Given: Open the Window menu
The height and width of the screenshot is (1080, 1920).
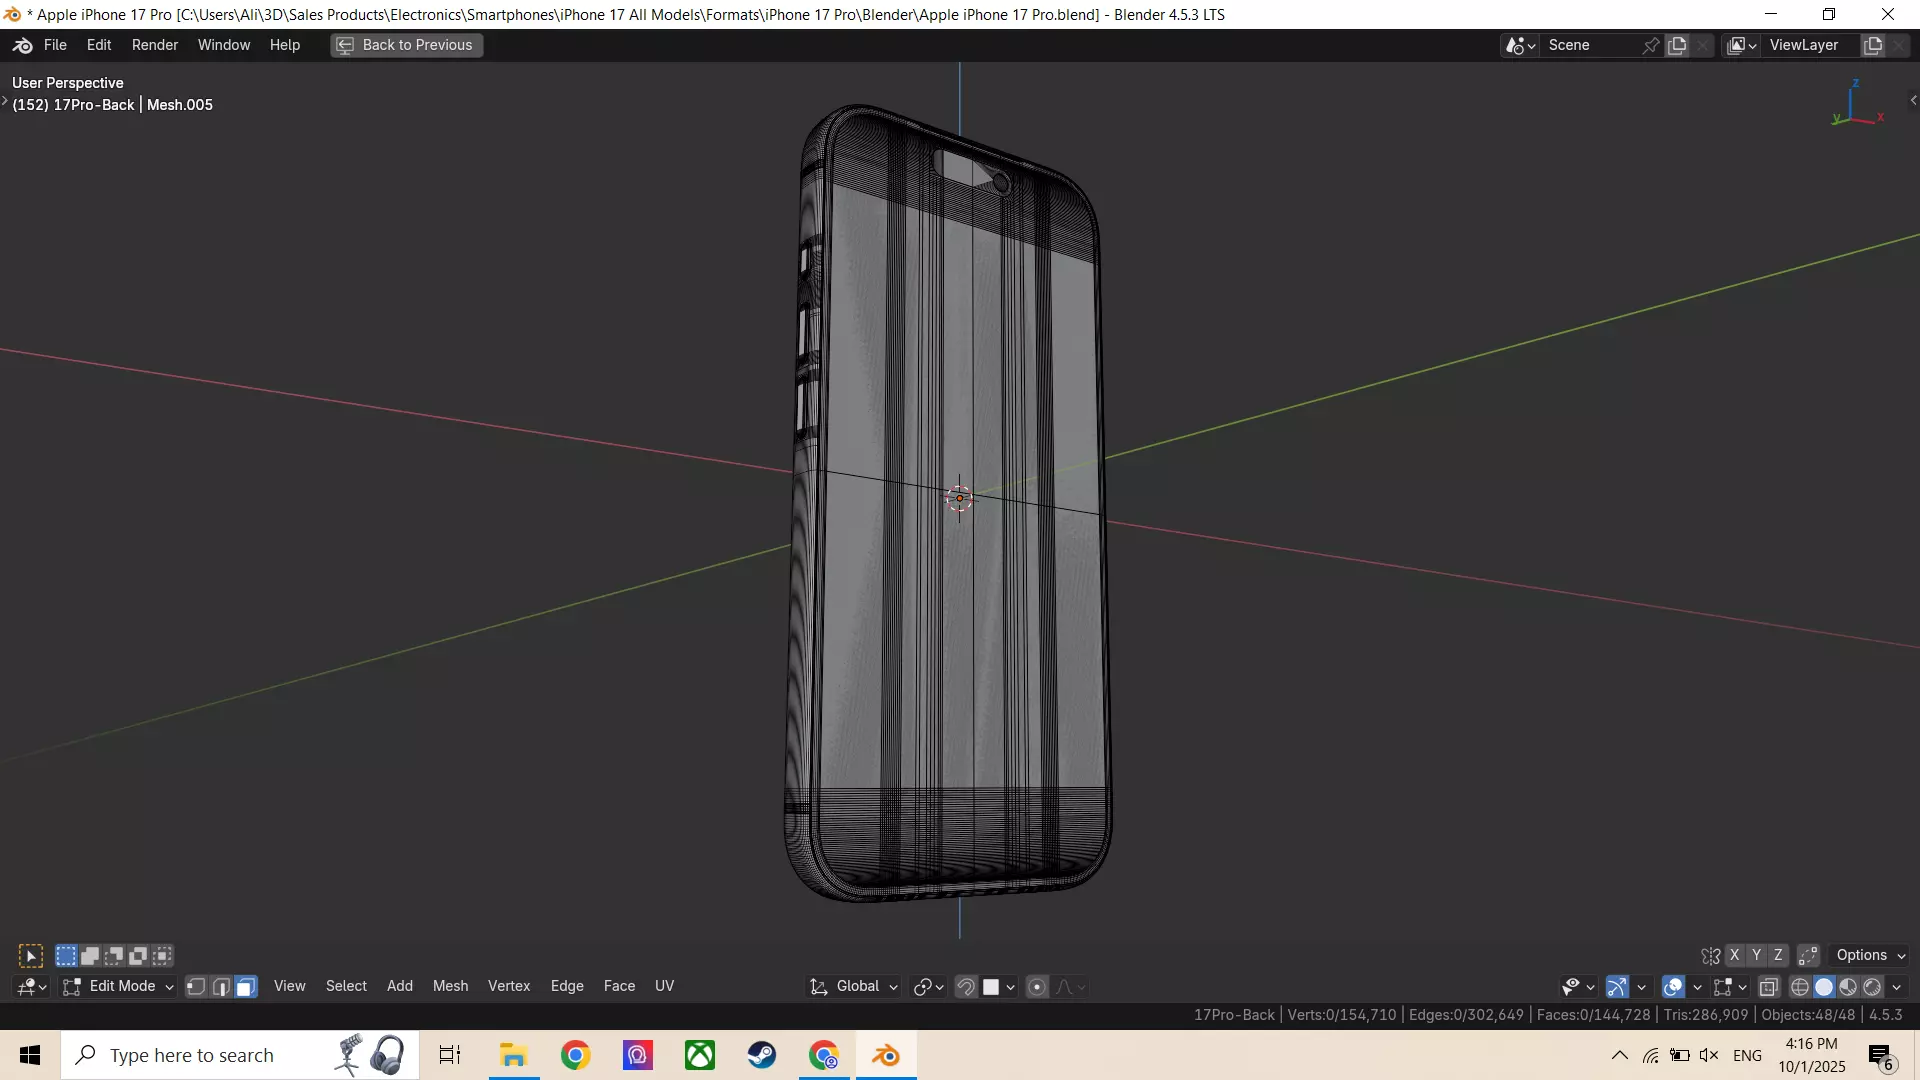Looking at the screenshot, I should pos(224,45).
